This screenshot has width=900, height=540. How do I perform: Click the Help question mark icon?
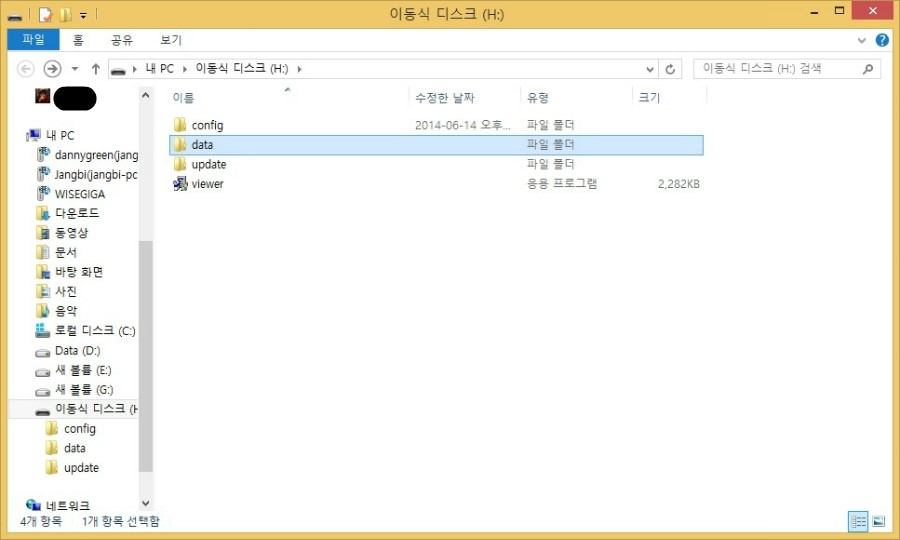(882, 40)
